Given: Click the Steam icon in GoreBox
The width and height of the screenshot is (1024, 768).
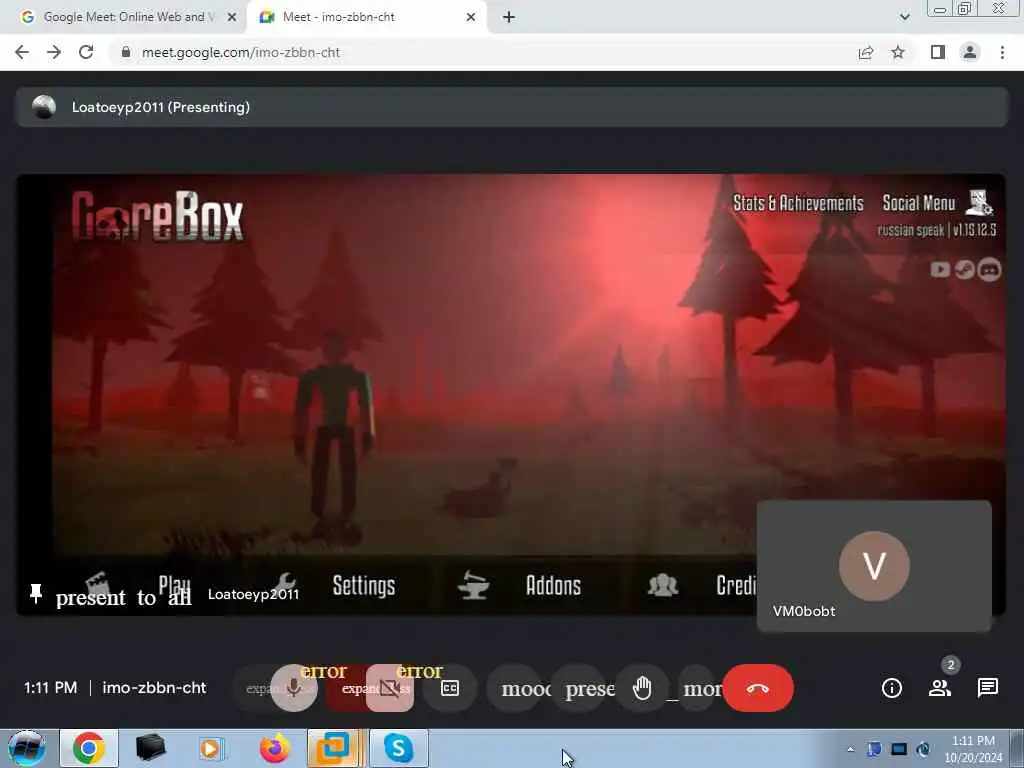Looking at the screenshot, I should (x=965, y=269).
